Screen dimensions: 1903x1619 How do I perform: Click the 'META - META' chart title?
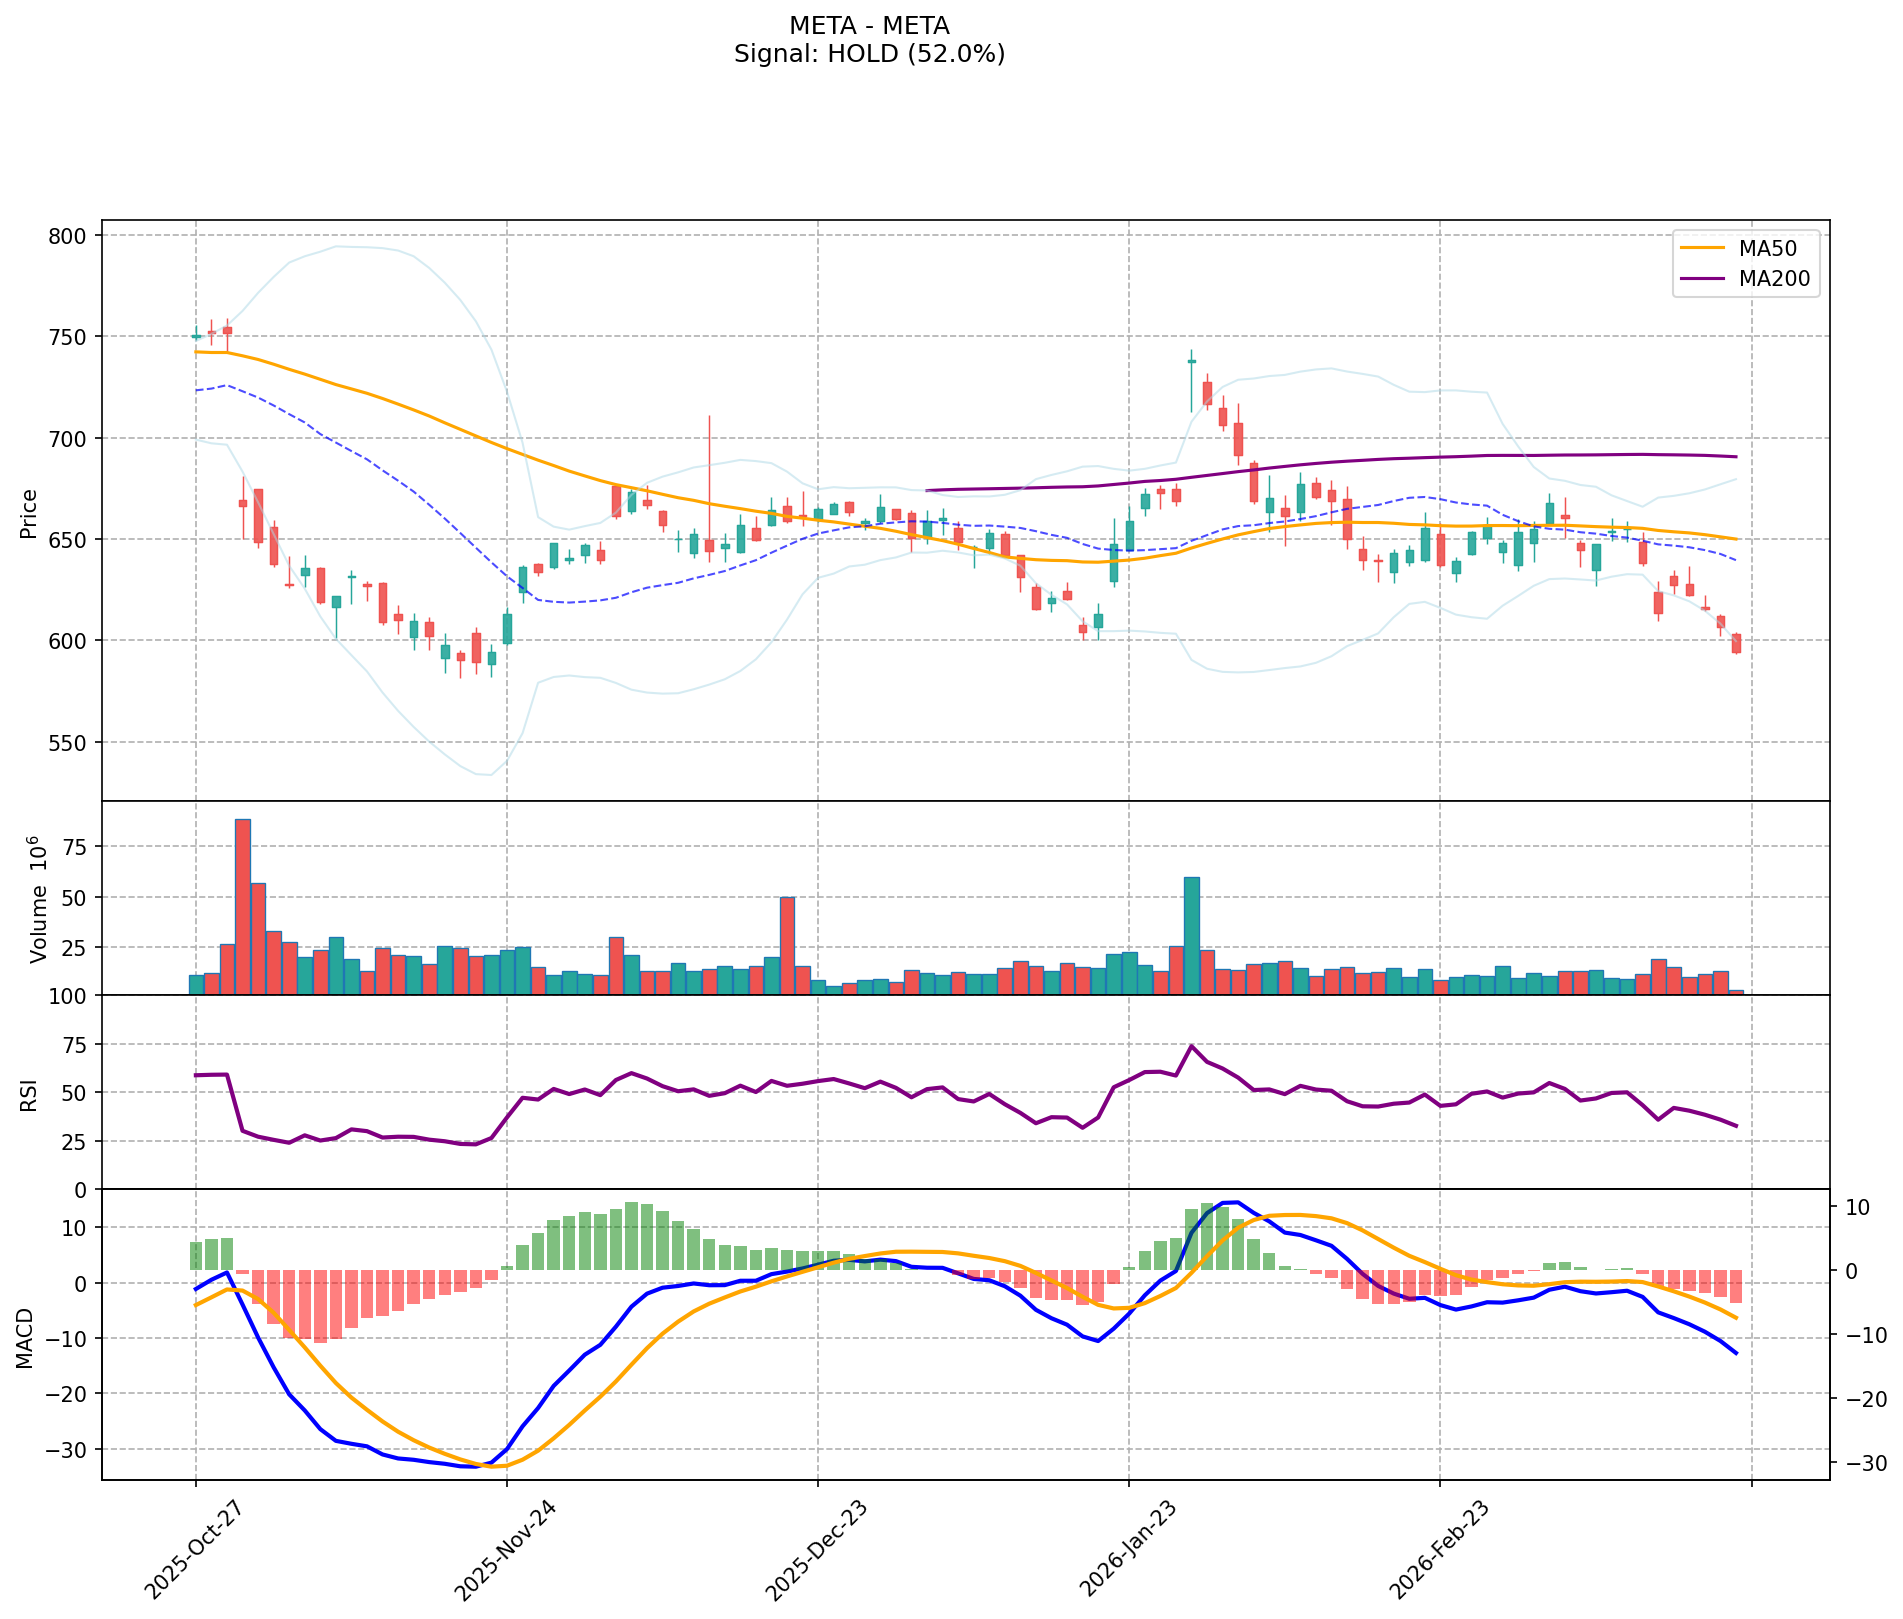click(869, 25)
